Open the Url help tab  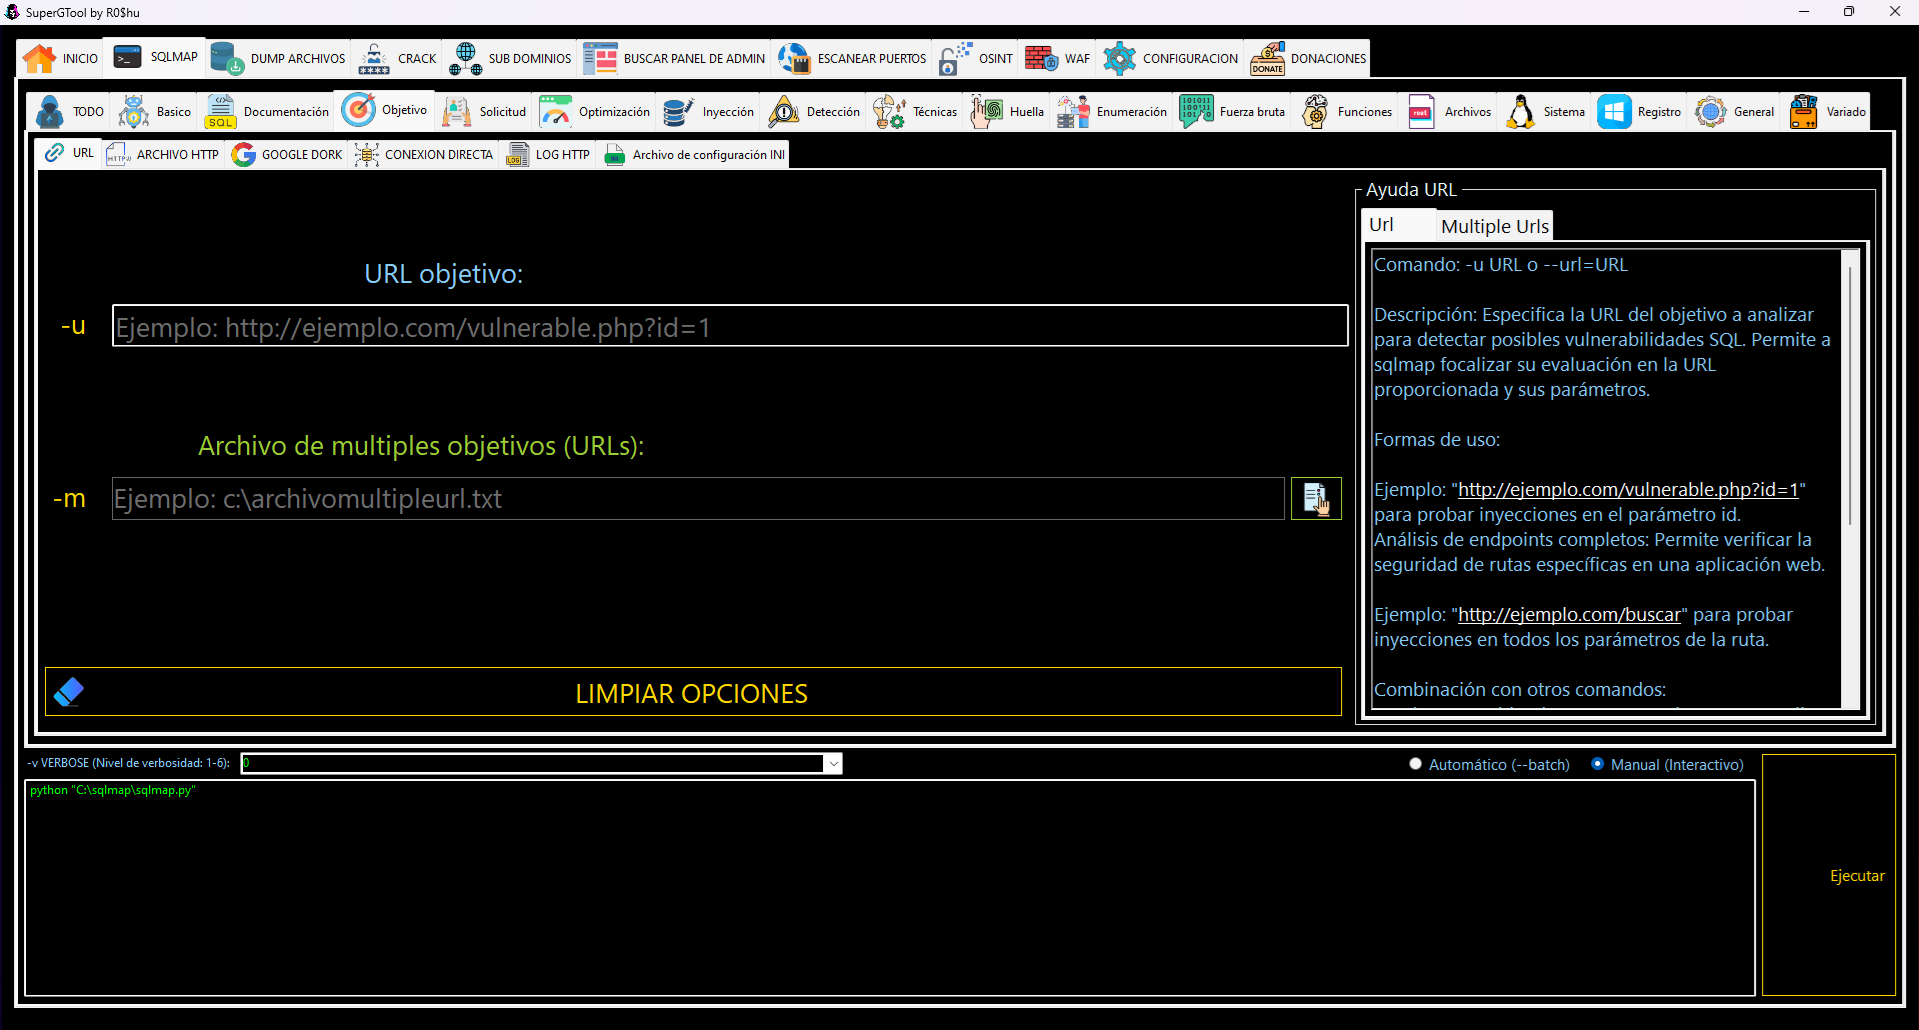[x=1398, y=224]
